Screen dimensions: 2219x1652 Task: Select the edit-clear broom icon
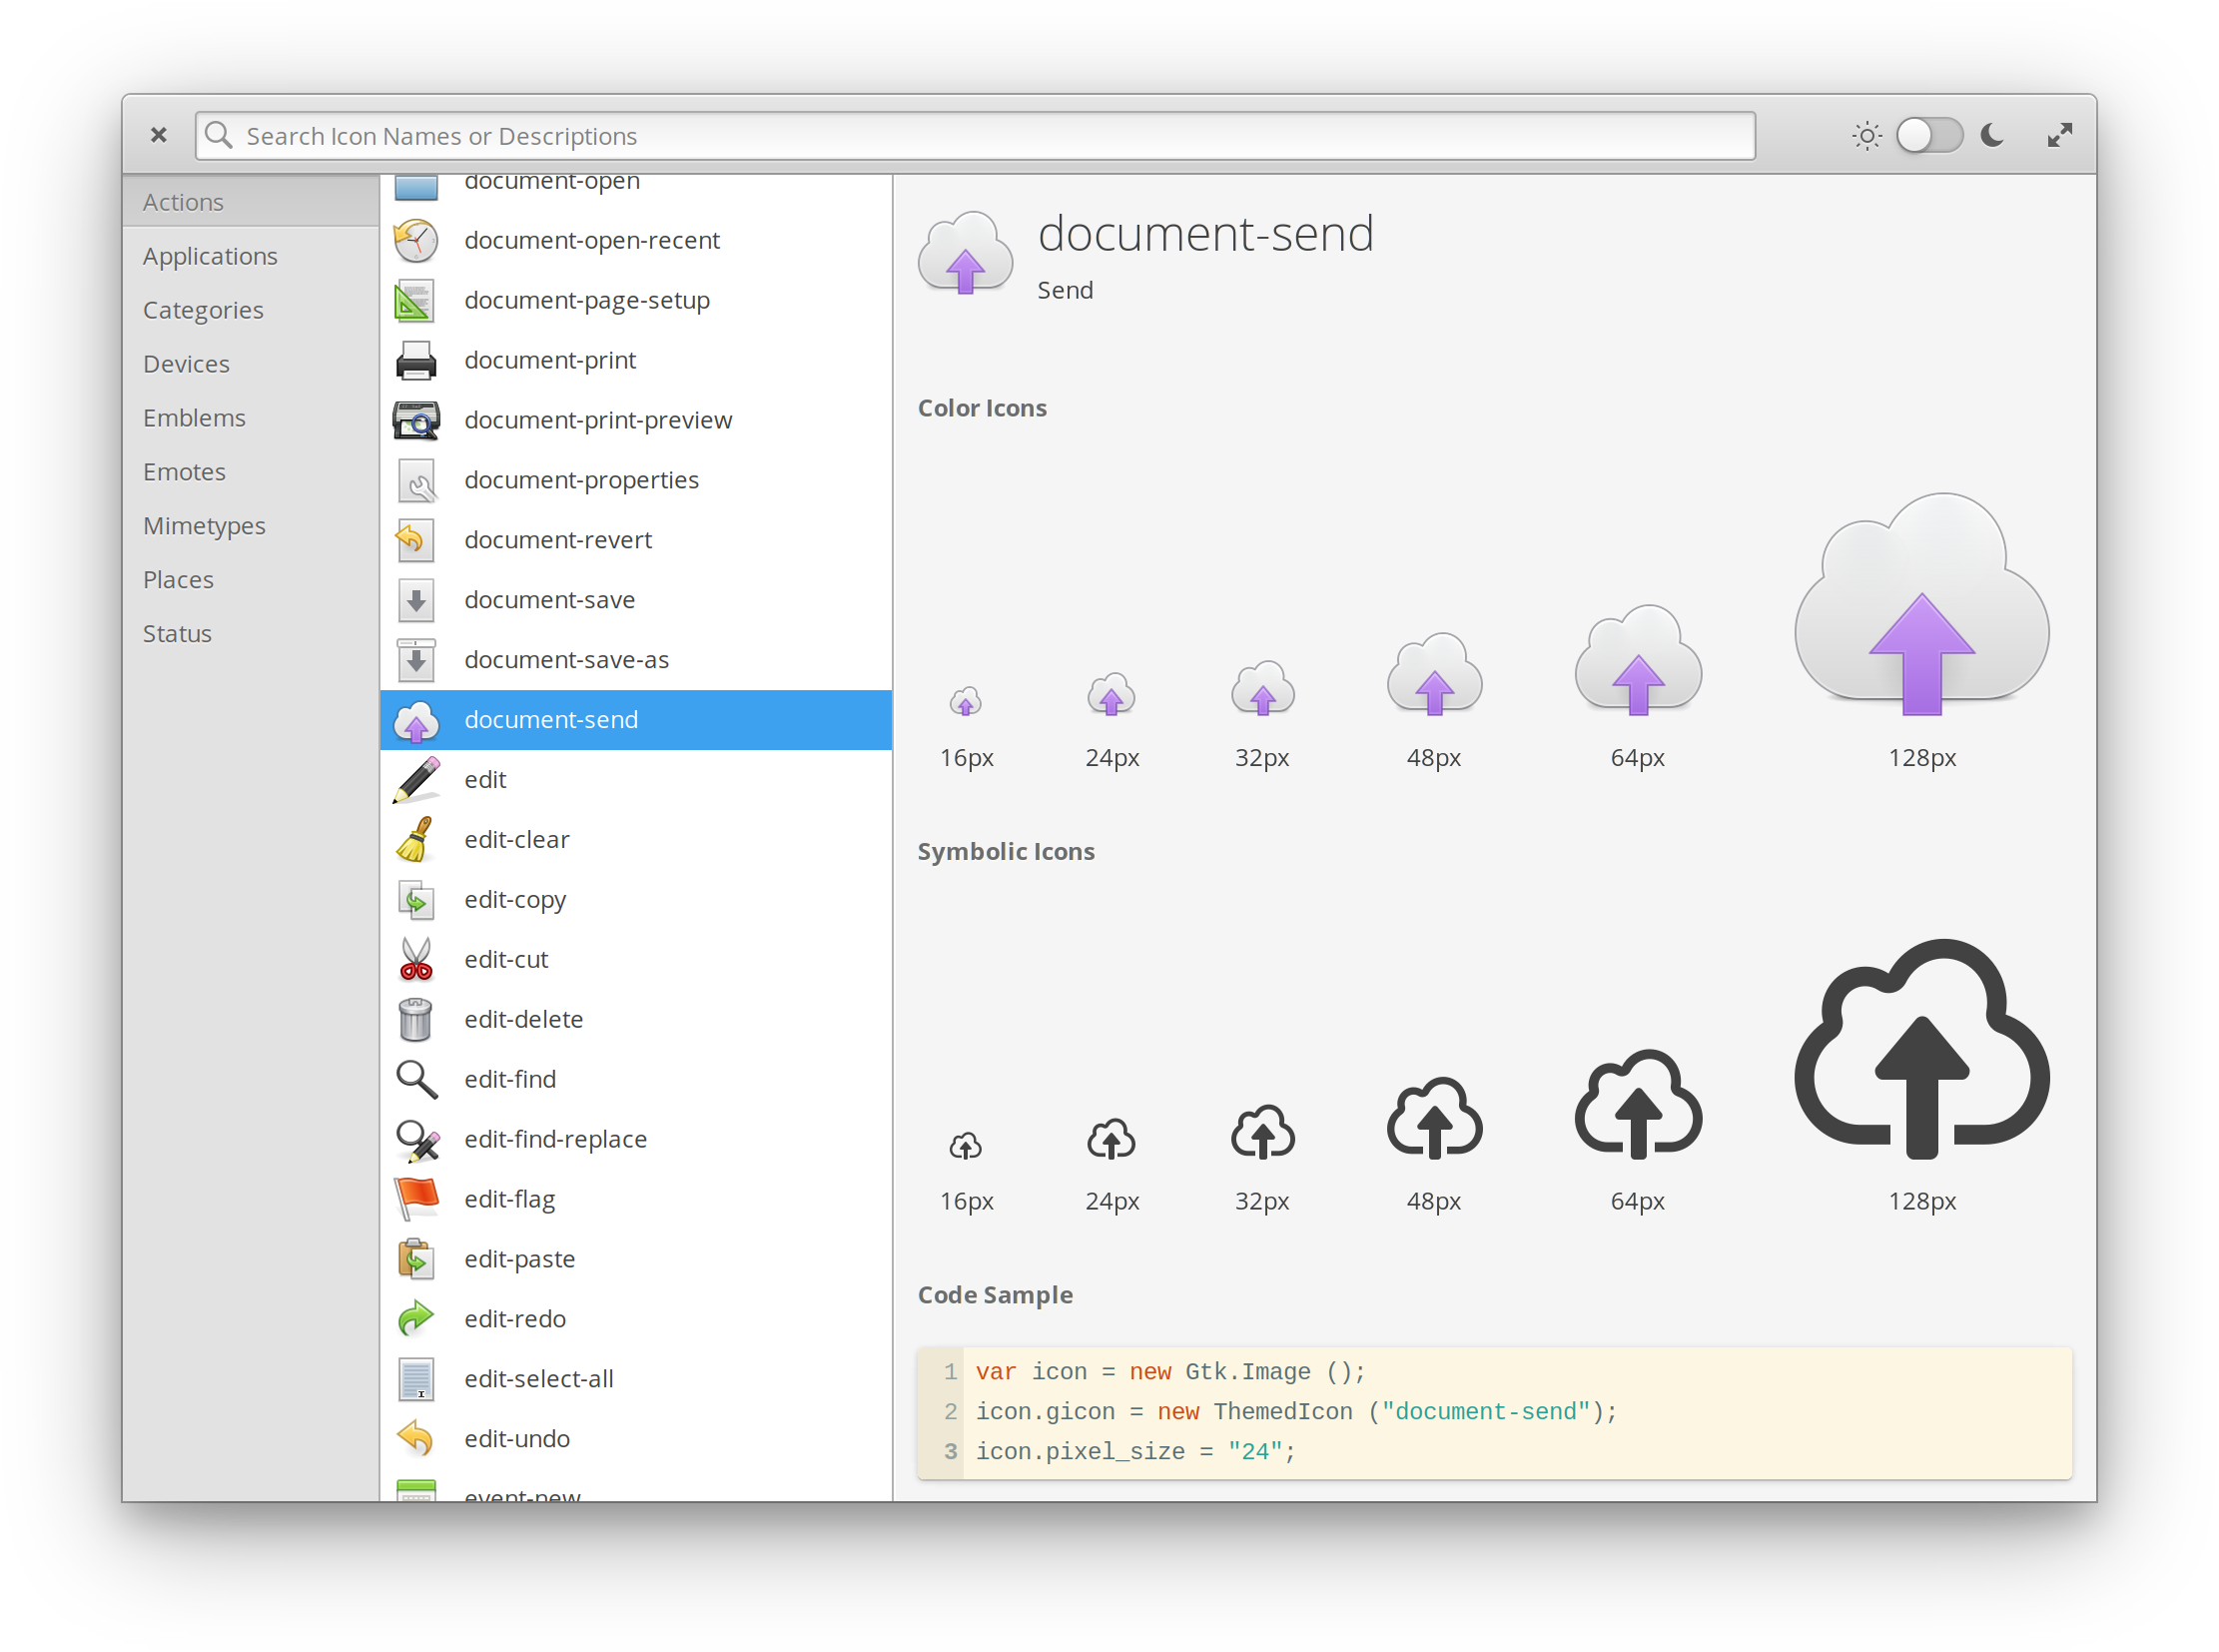point(416,839)
